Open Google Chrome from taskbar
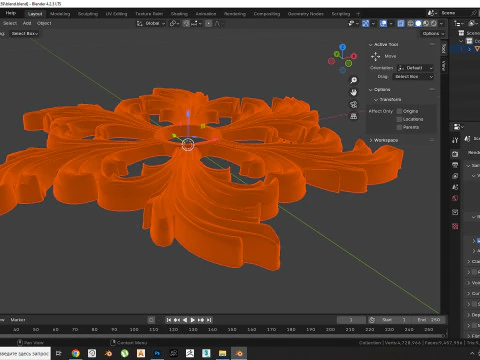480x360 pixels. coord(76,353)
